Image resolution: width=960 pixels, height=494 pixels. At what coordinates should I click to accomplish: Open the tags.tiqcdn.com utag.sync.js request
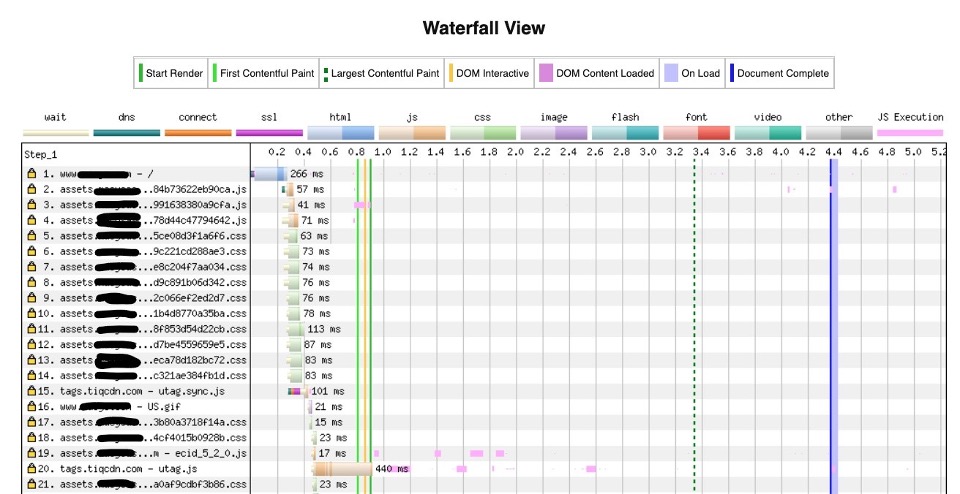[142, 391]
